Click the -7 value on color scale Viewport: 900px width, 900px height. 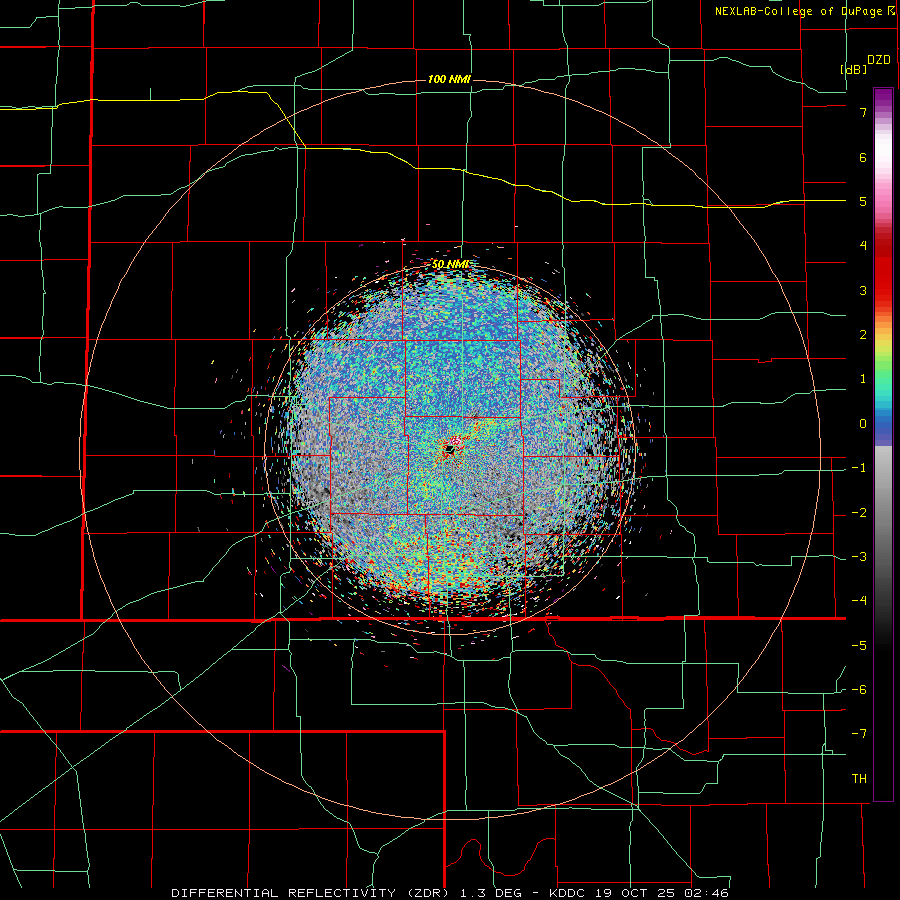point(859,734)
